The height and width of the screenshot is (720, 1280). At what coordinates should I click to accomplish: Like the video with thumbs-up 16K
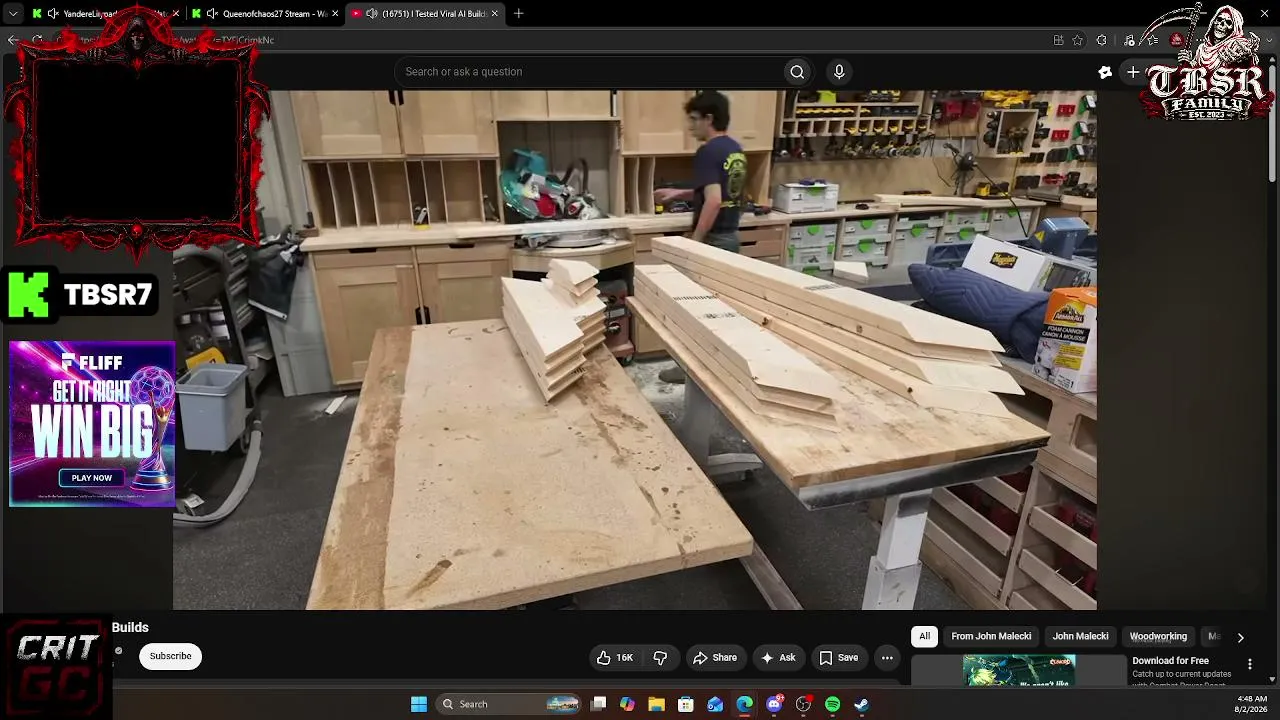(x=615, y=657)
